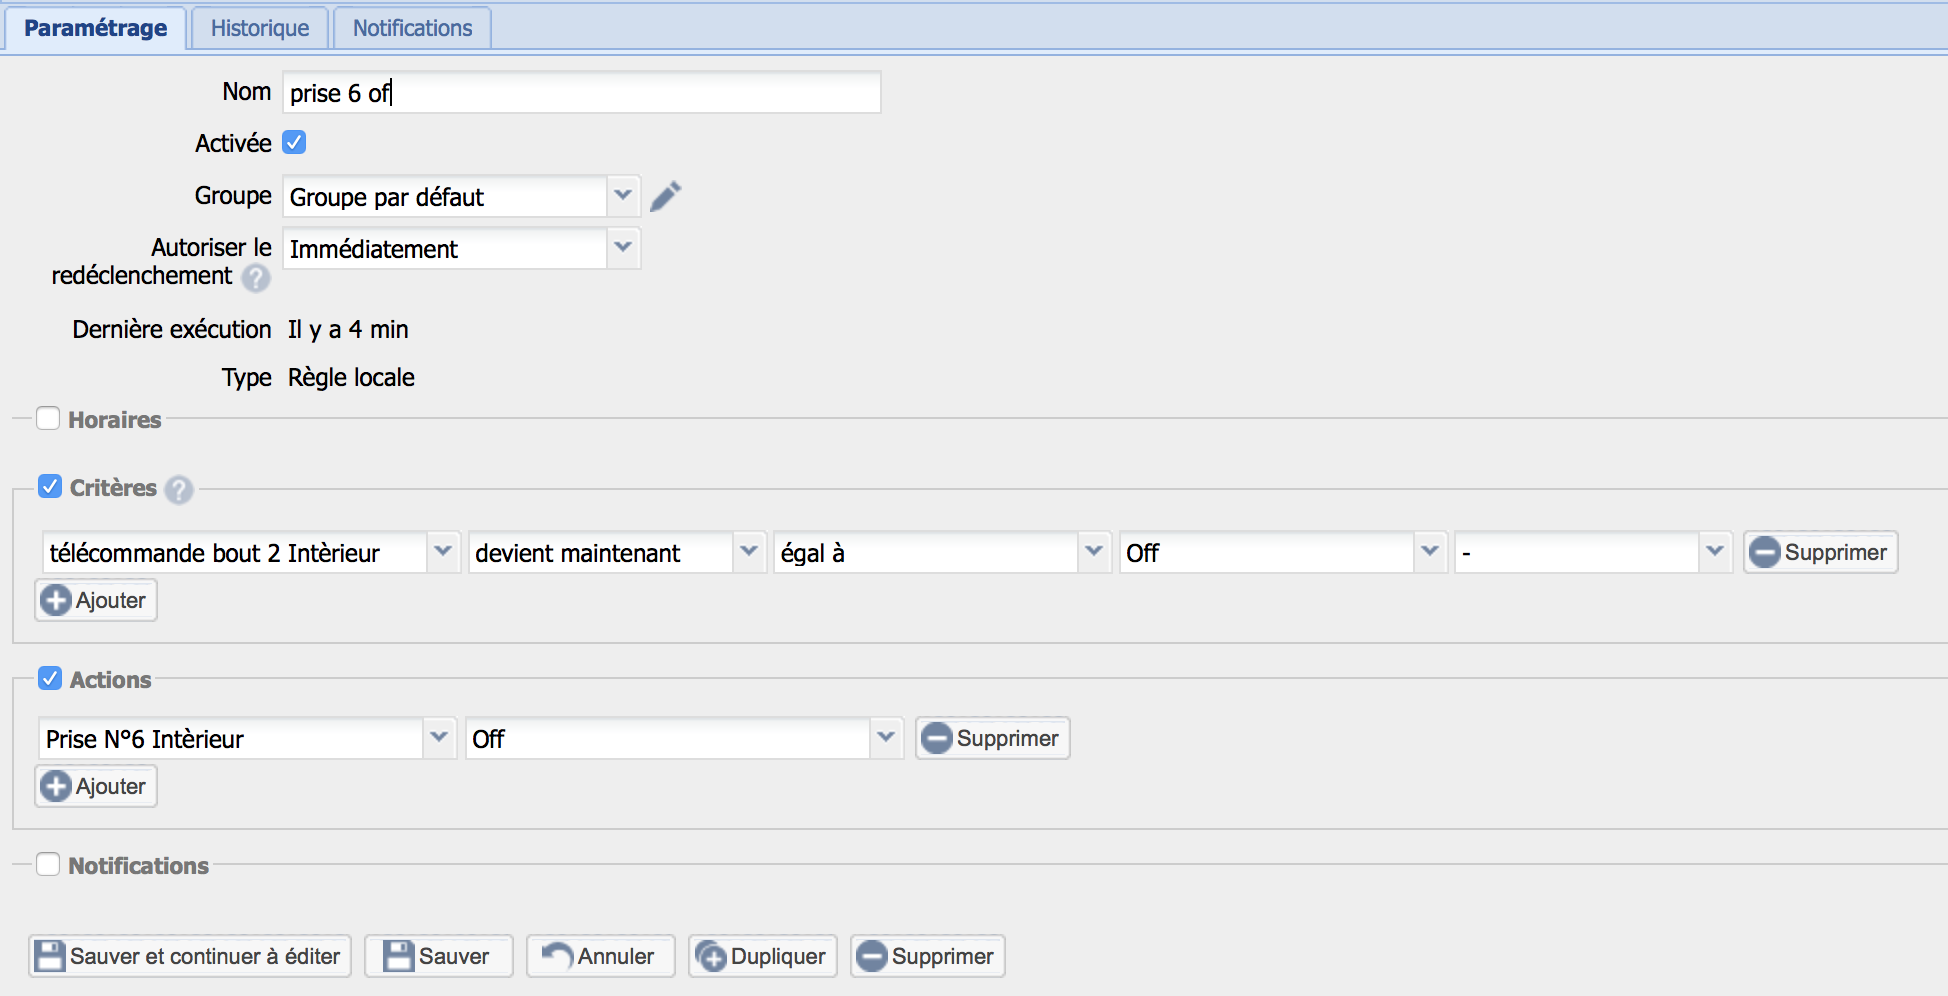Enable the Horaires section checkbox
The width and height of the screenshot is (1948, 996).
pyautogui.click(x=48, y=419)
